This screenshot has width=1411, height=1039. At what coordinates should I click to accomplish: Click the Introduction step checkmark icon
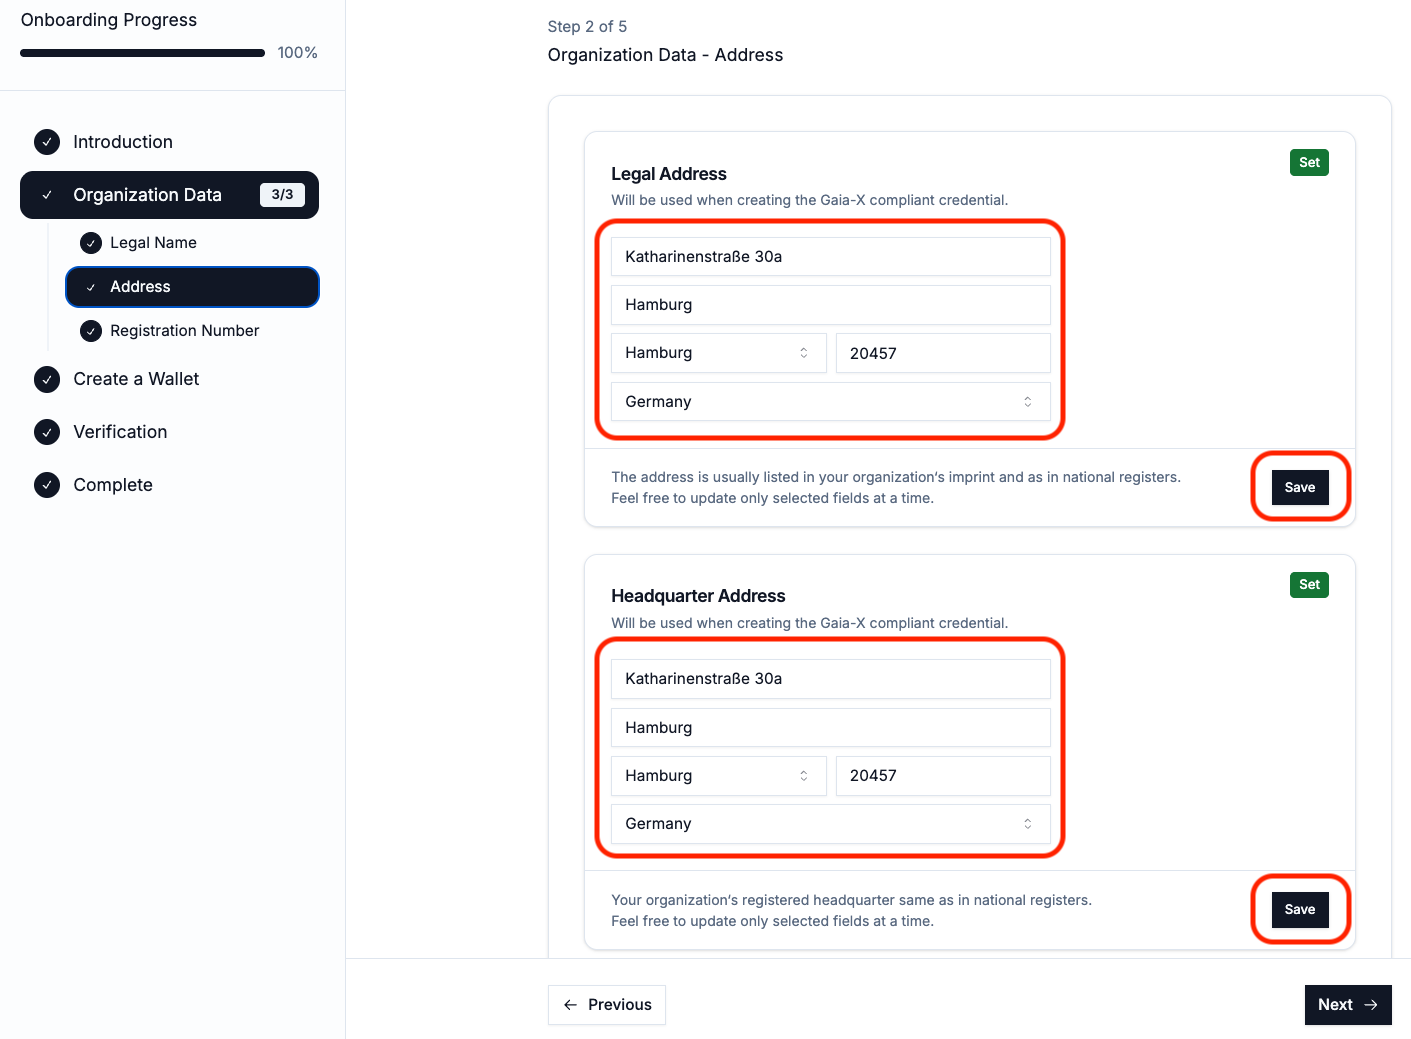pyautogui.click(x=47, y=142)
